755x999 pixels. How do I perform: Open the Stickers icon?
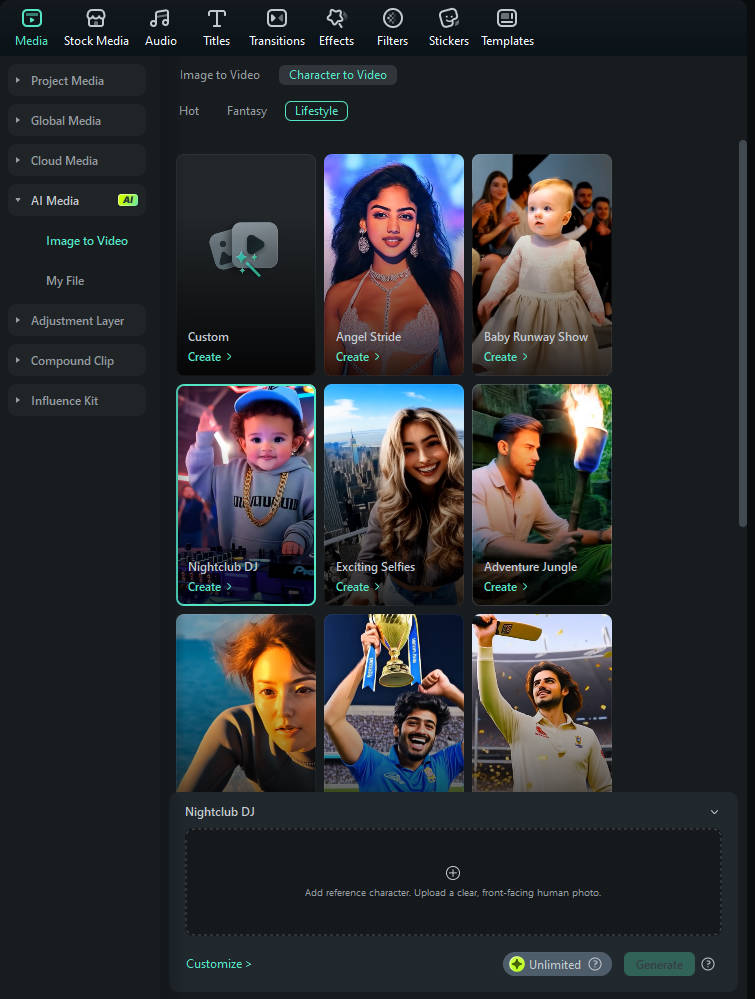(449, 18)
